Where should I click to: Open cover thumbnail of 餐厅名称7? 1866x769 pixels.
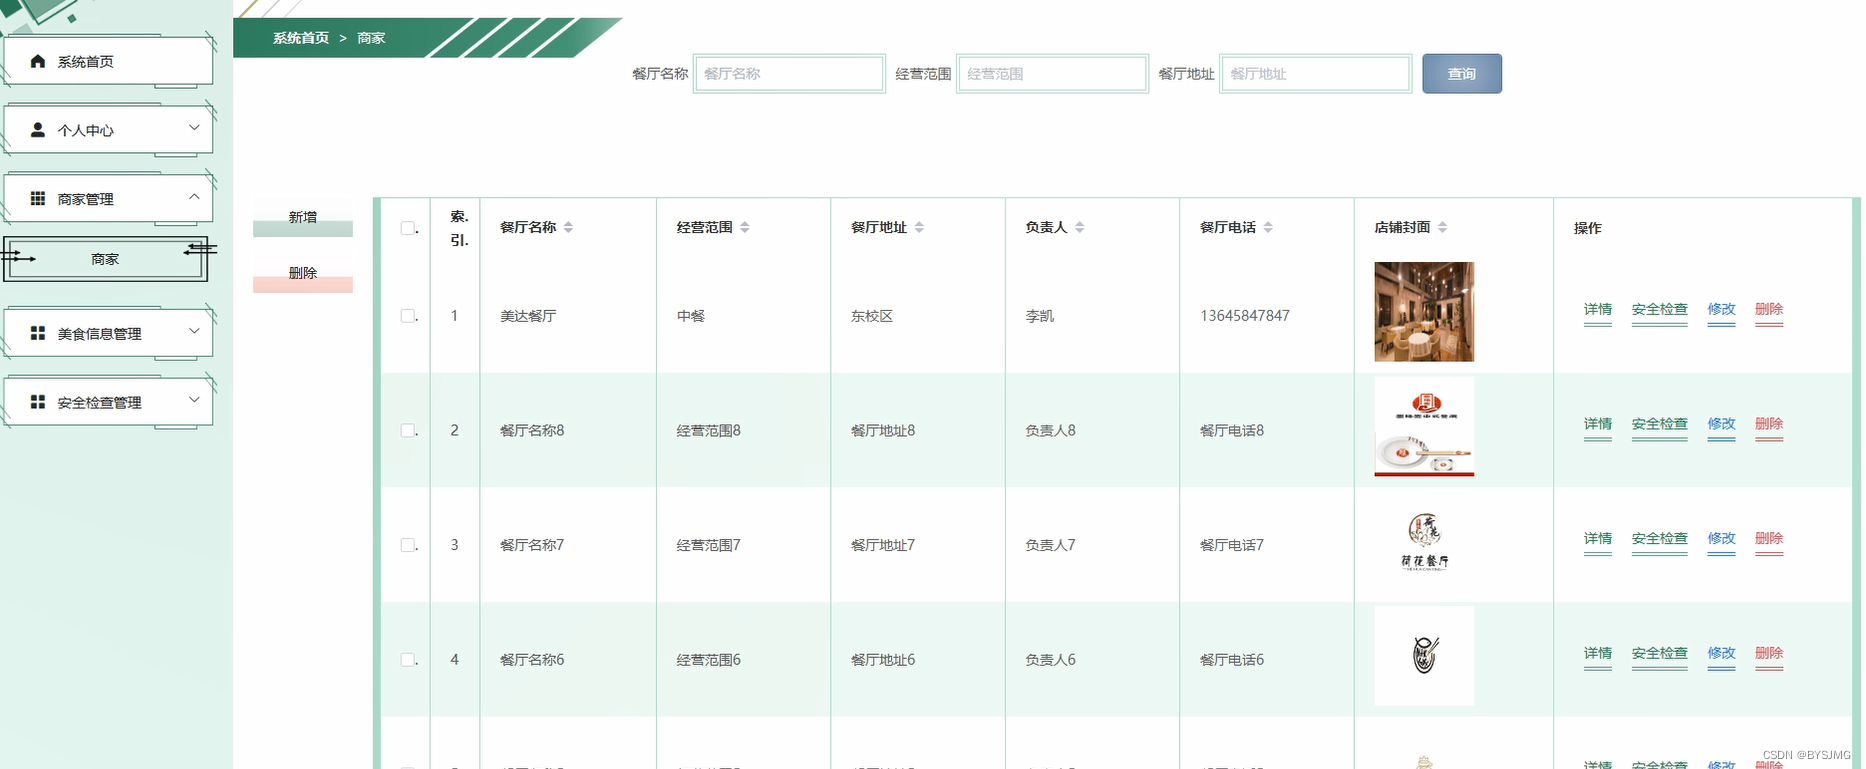coord(1424,542)
